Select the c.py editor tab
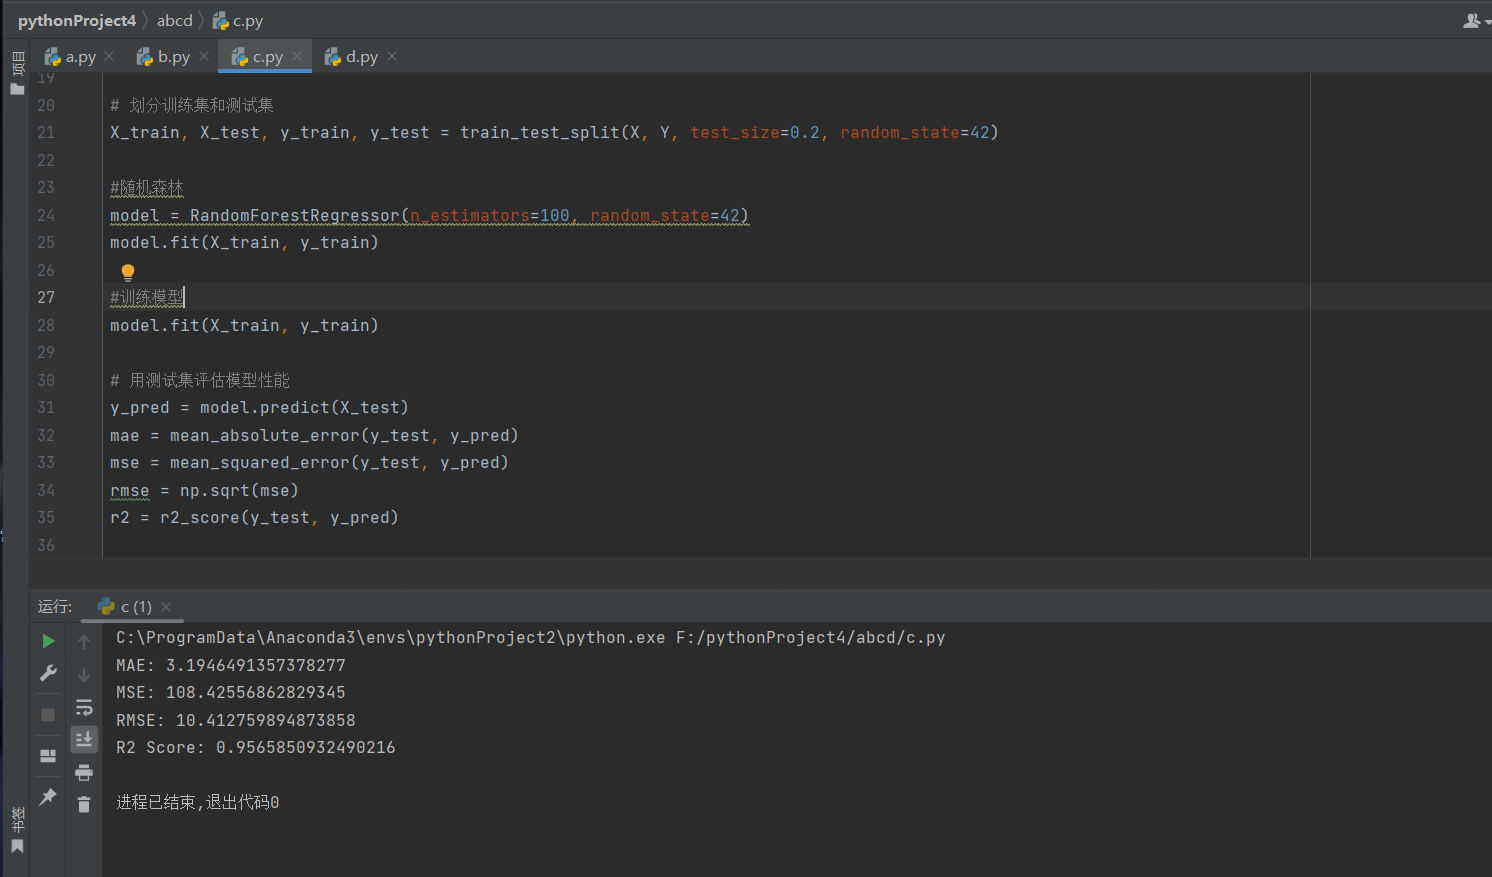This screenshot has width=1492, height=877. click(x=267, y=57)
